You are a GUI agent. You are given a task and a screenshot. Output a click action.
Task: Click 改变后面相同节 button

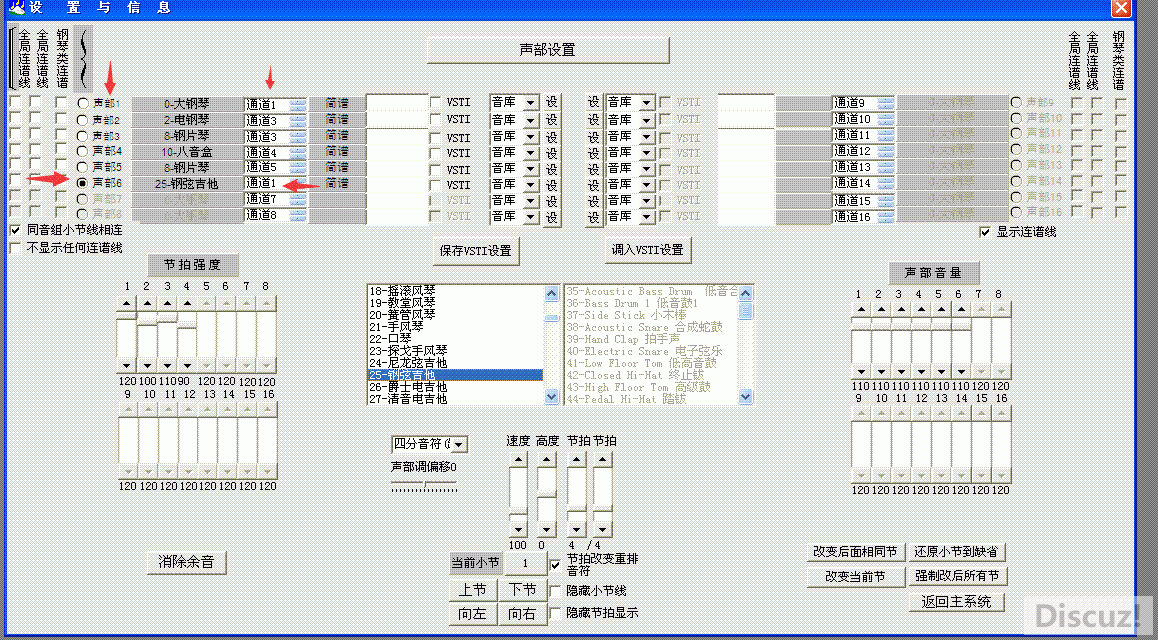pyautogui.click(x=855, y=552)
